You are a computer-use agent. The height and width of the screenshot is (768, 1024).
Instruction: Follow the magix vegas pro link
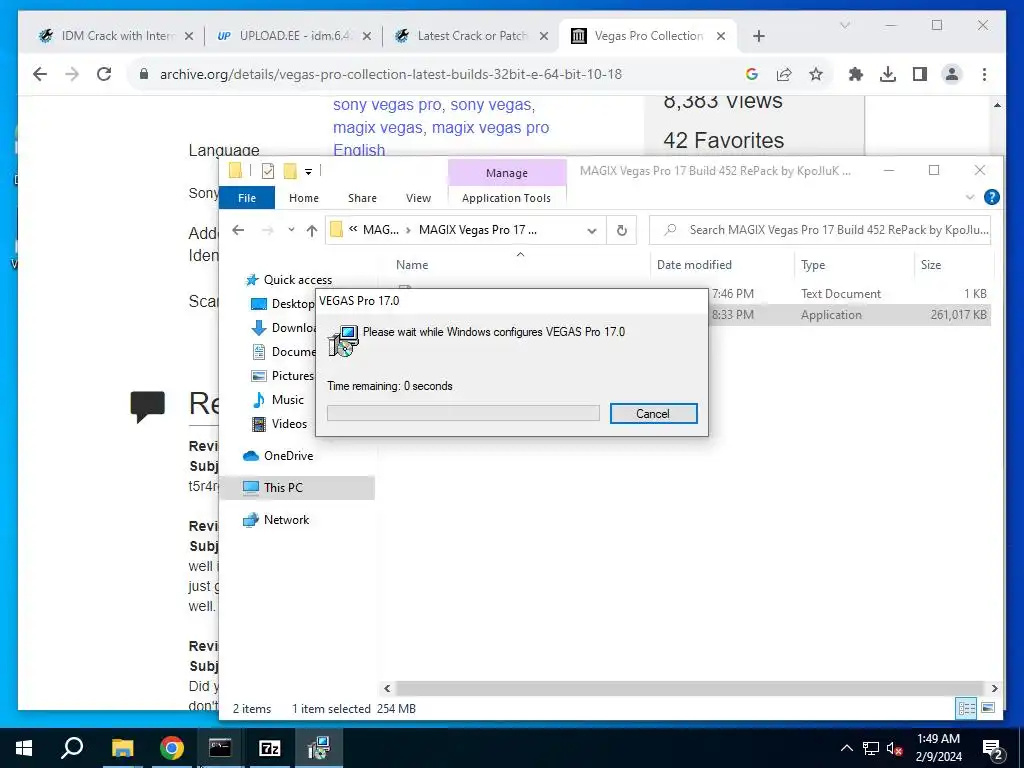[490, 127]
